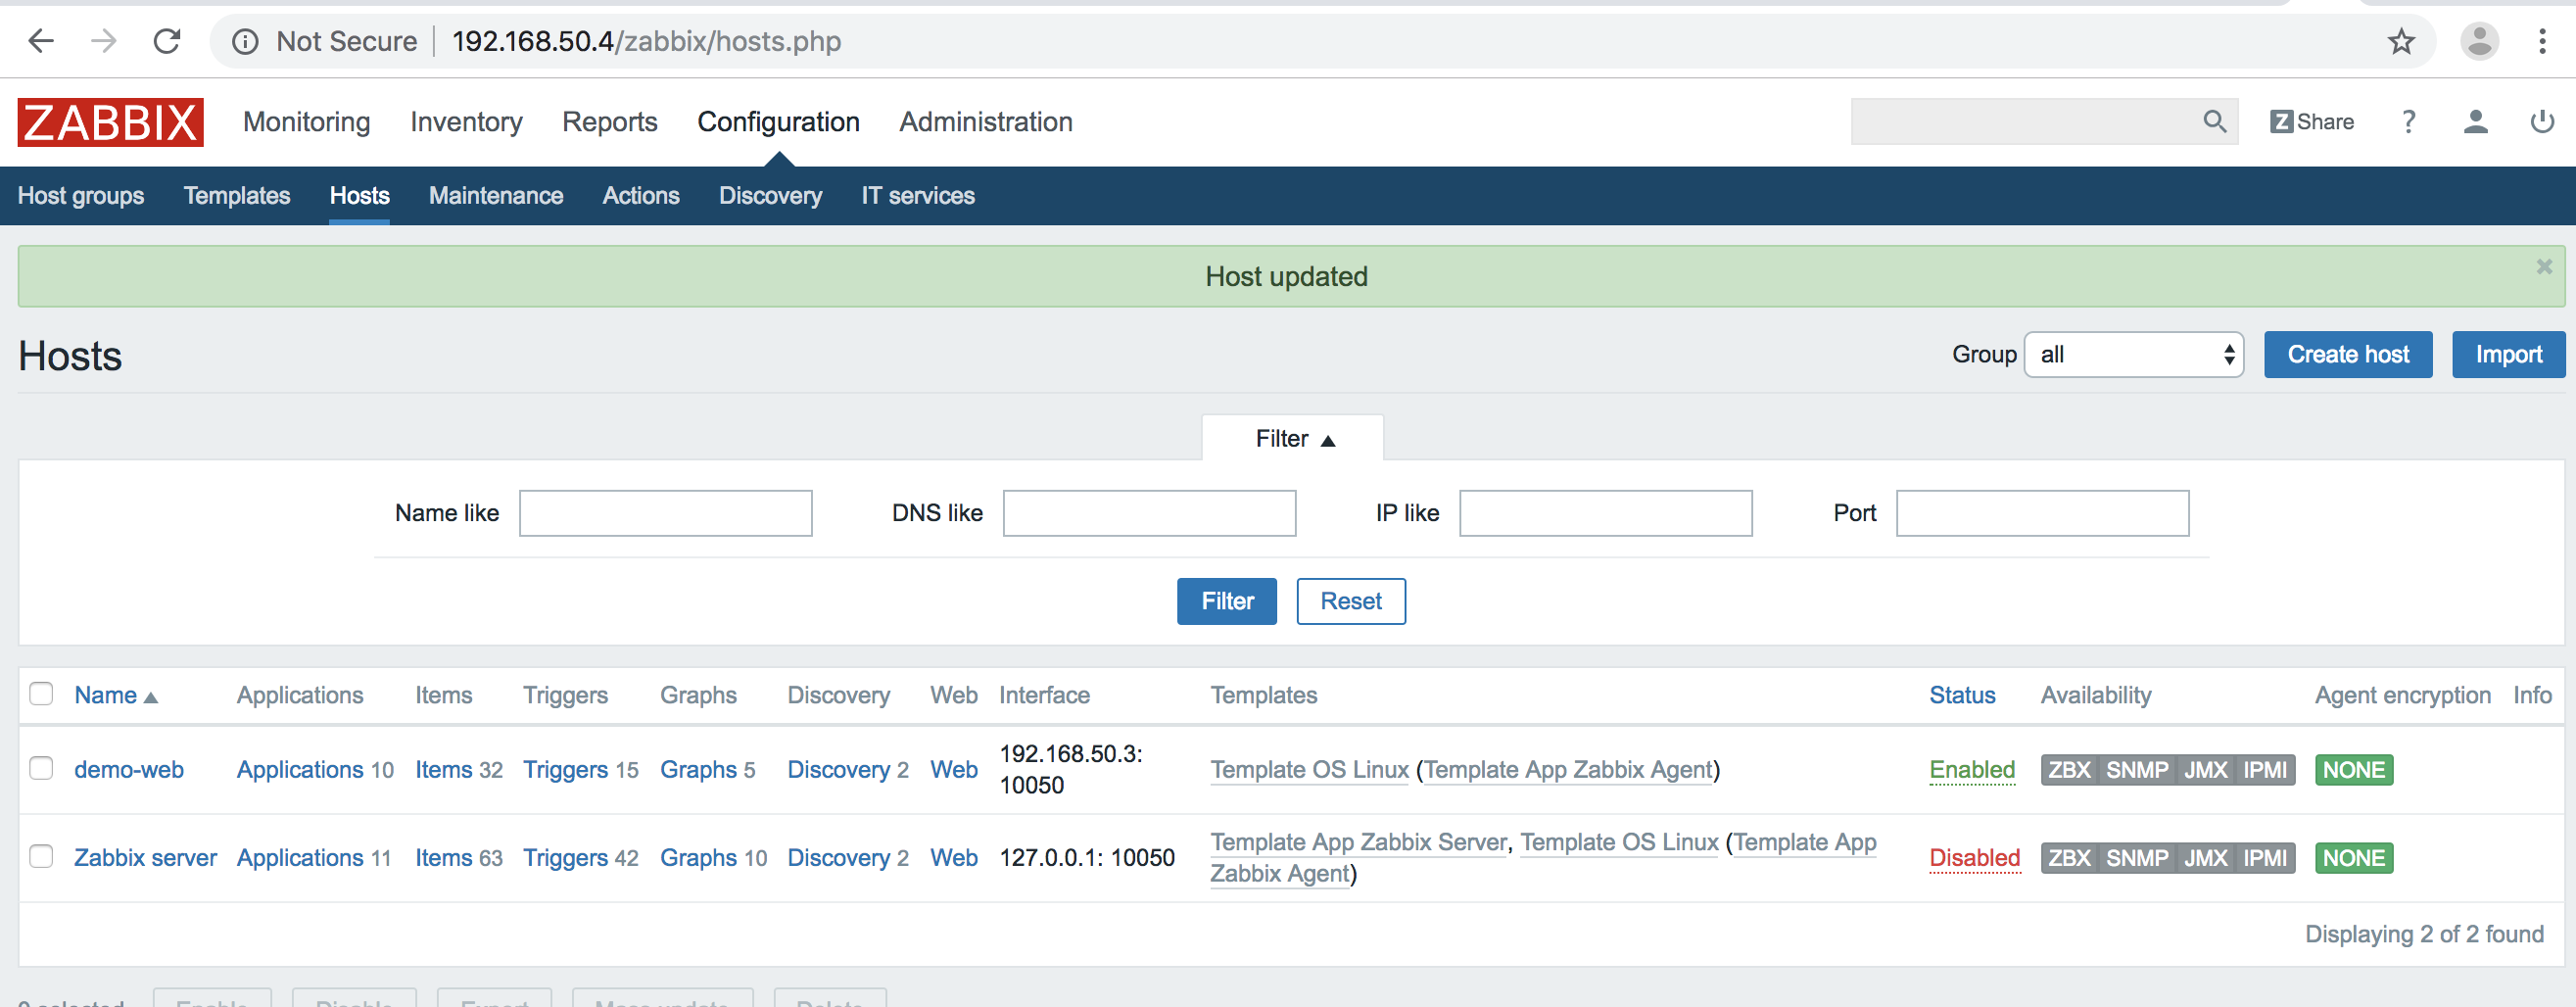Focus the IP like input field
Image resolution: width=2576 pixels, height=1007 pixels.
click(x=1605, y=513)
